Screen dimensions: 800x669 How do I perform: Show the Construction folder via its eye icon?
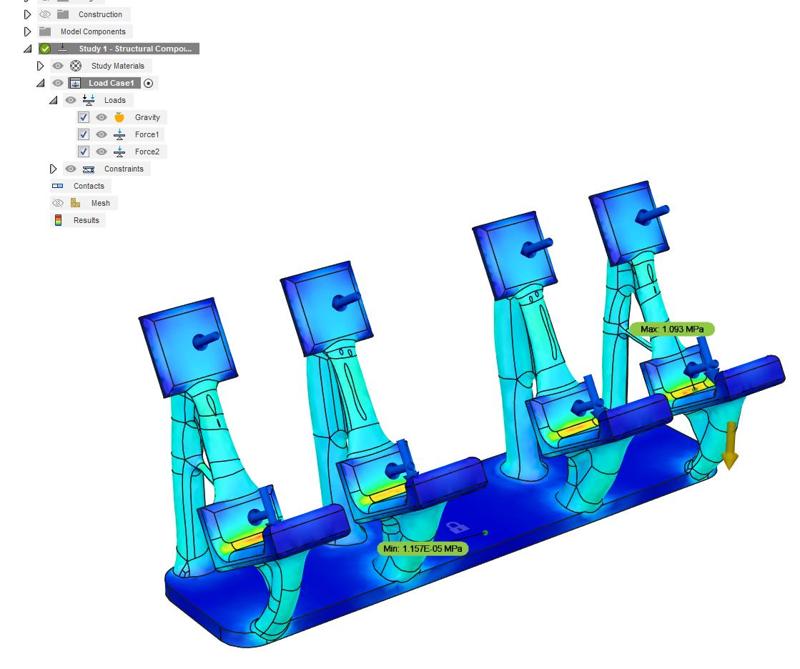pos(45,14)
